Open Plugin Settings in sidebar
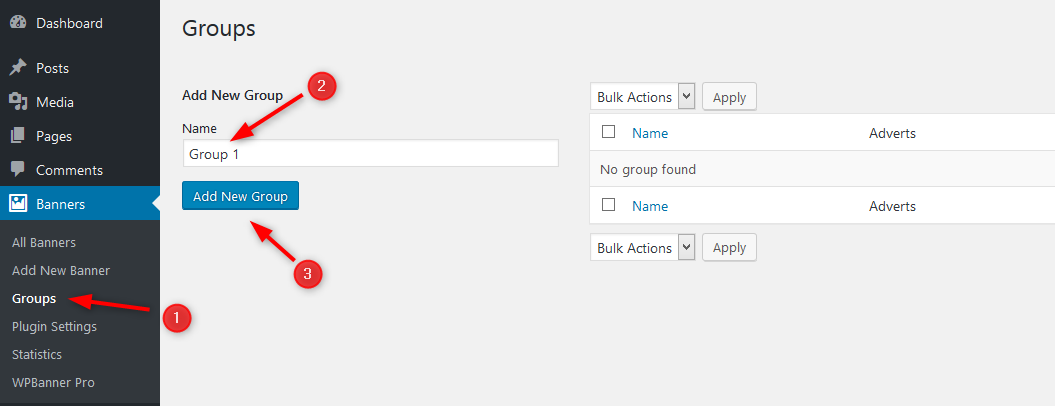Screen dimensions: 1055x406 tap(54, 327)
